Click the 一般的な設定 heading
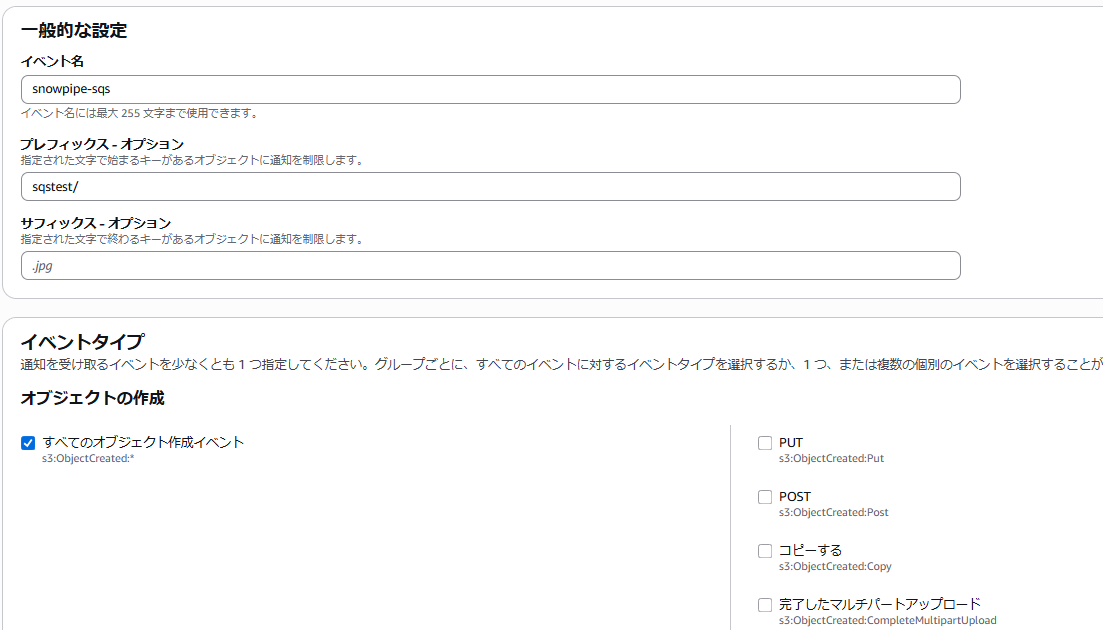Viewport: 1103px width, 630px height. coord(74,30)
